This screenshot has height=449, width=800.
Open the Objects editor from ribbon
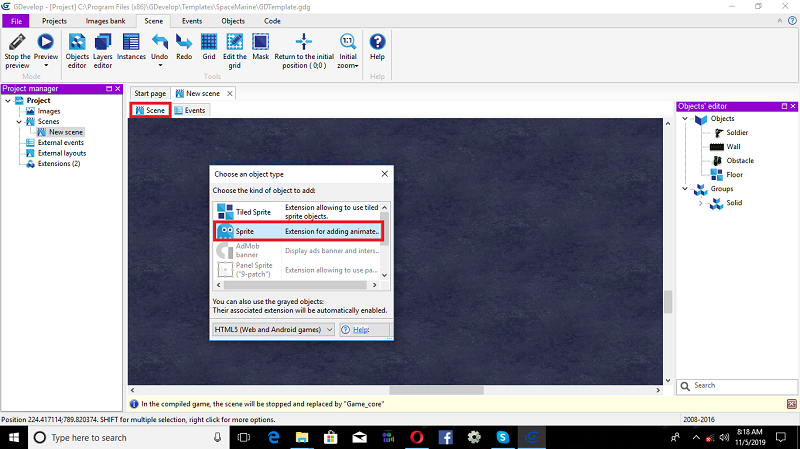[x=77, y=51]
